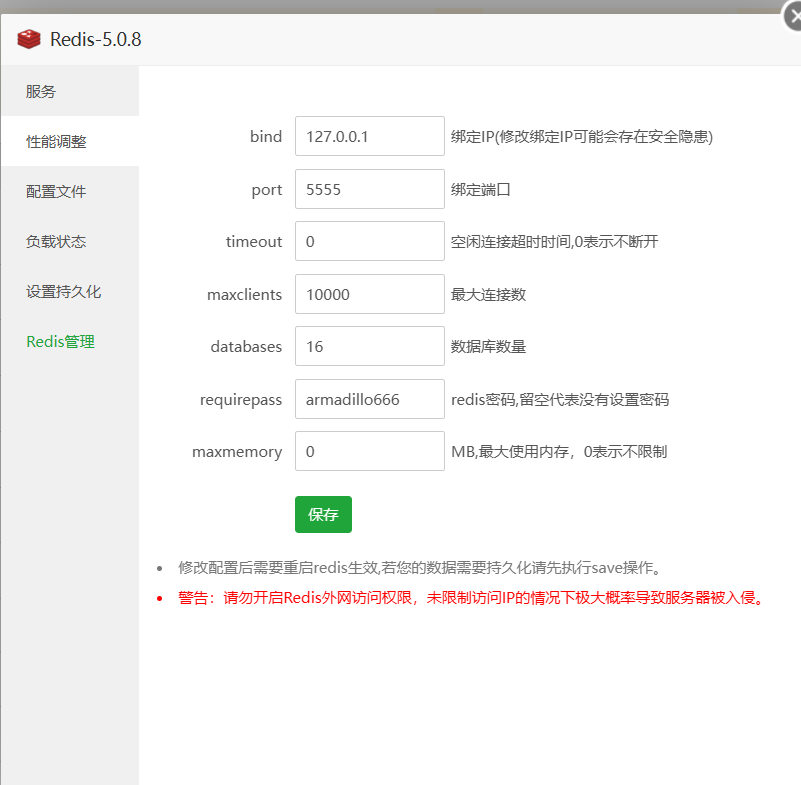Click the requirepass label

241,400
